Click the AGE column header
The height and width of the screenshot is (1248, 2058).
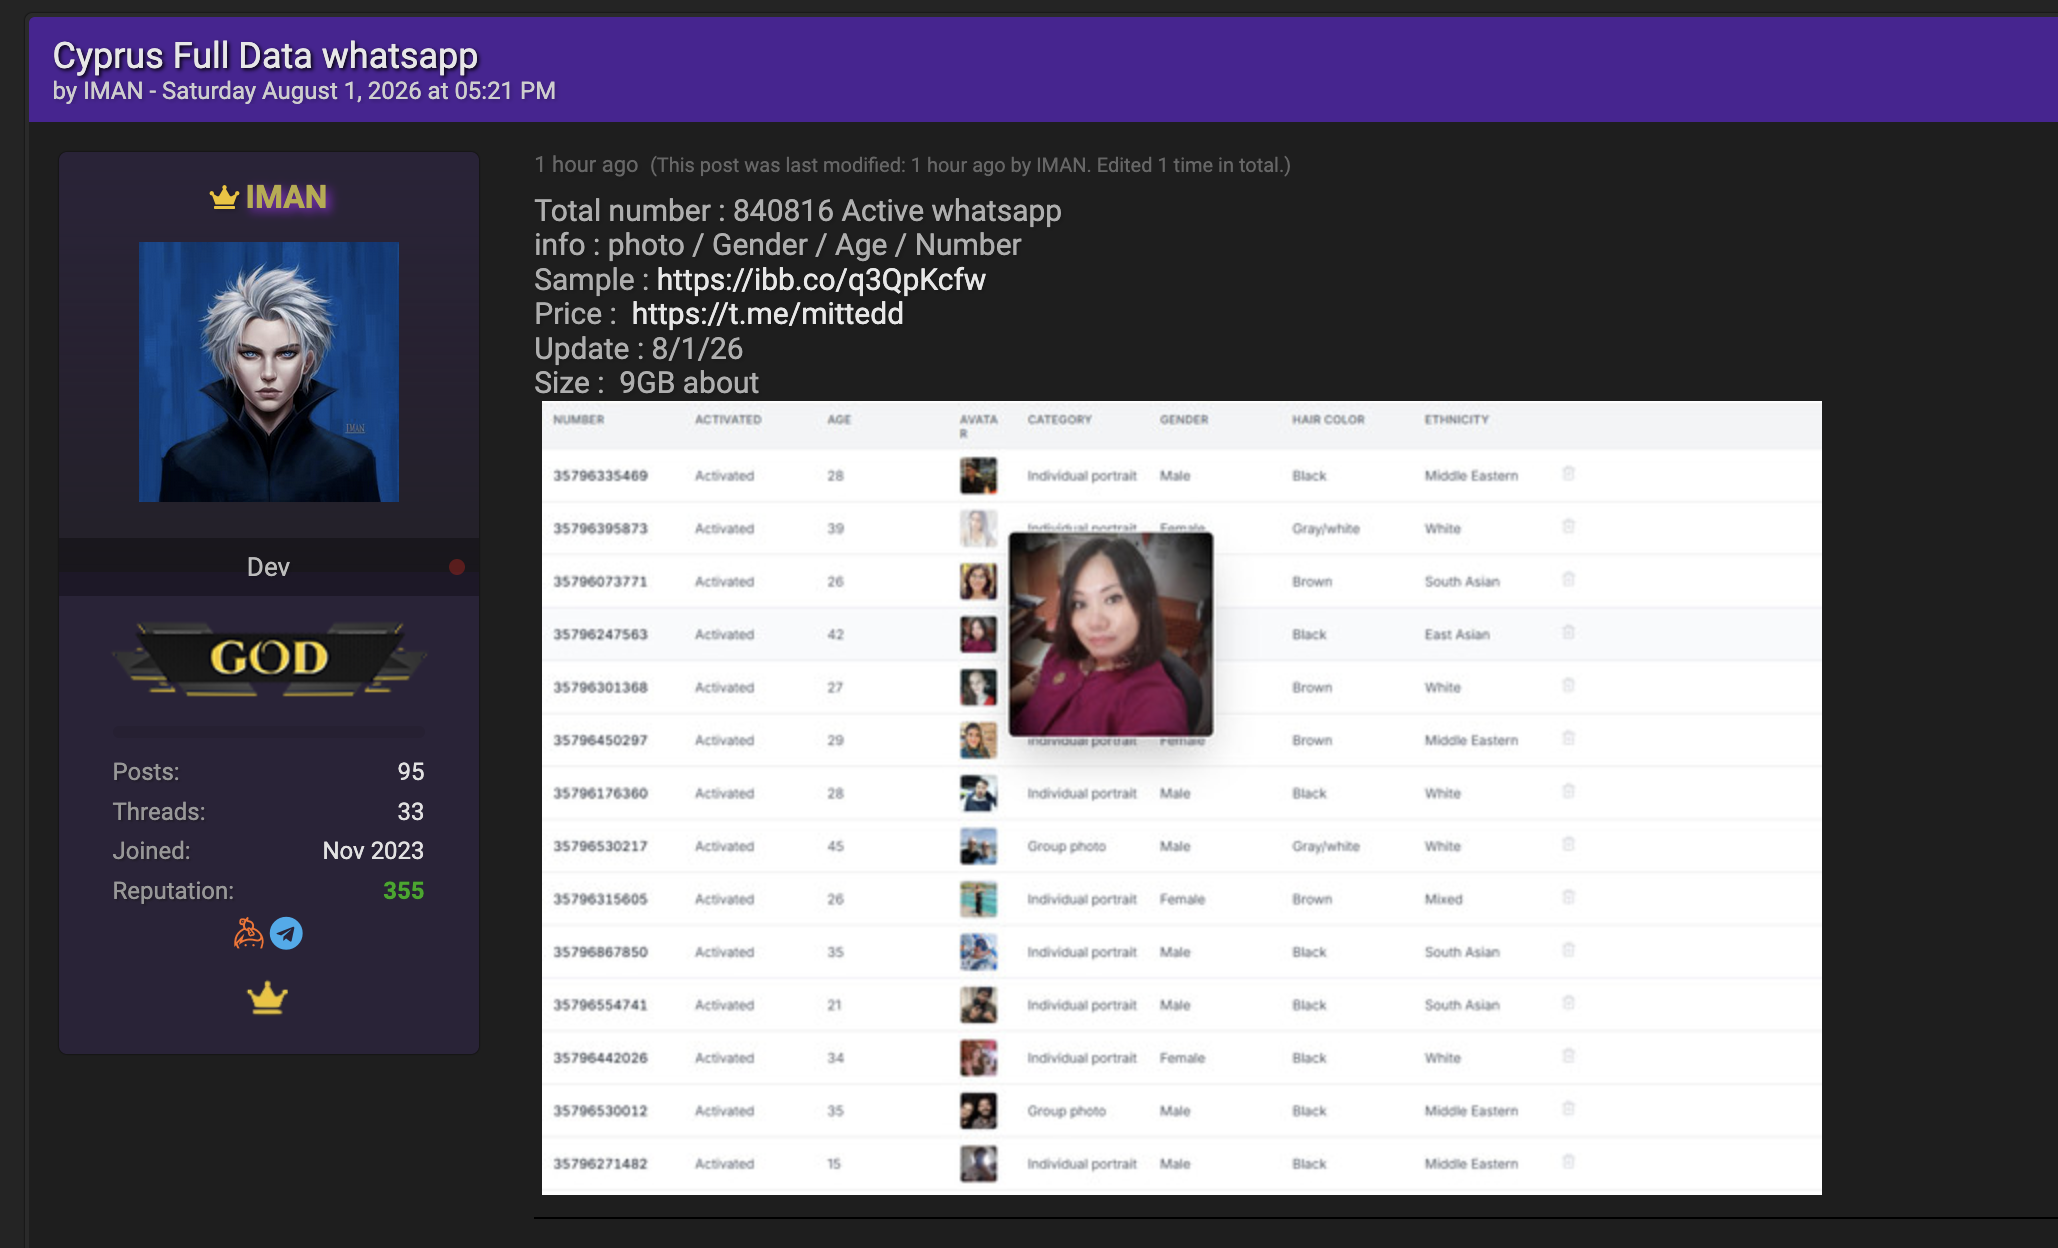[x=839, y=420]
